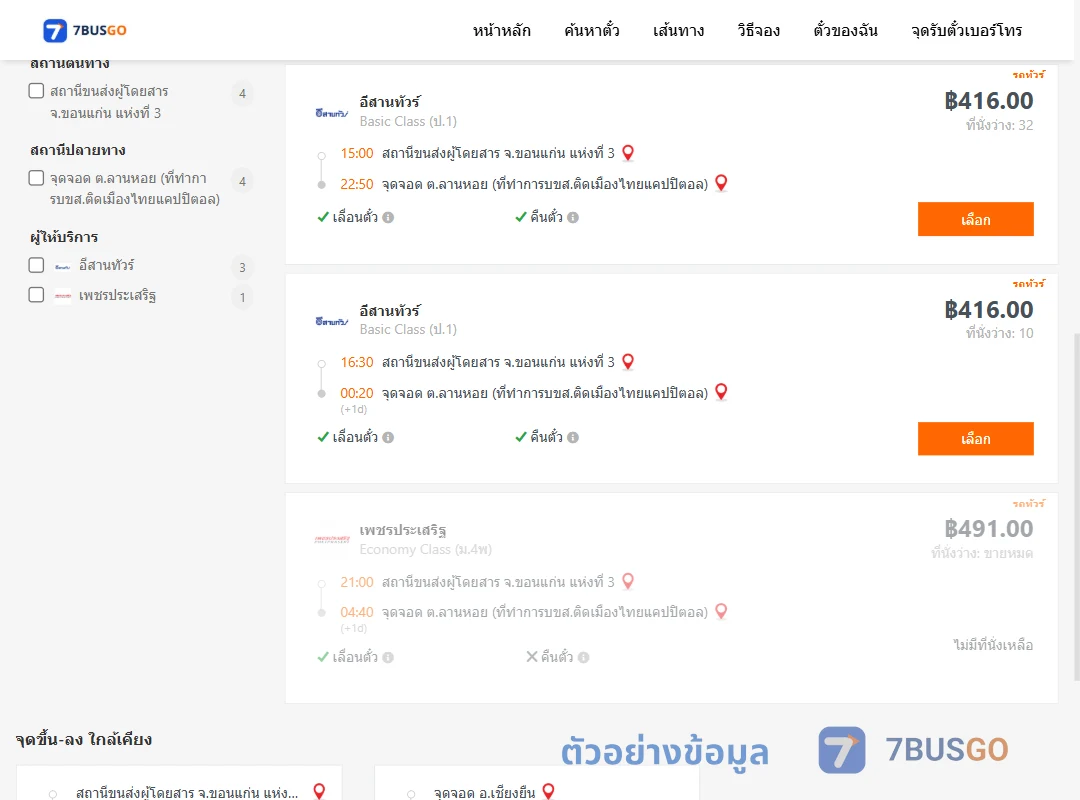Click ที่นั่งว่าง: 32 text
The image size is (1080, 800).
(x=999, y=125)
